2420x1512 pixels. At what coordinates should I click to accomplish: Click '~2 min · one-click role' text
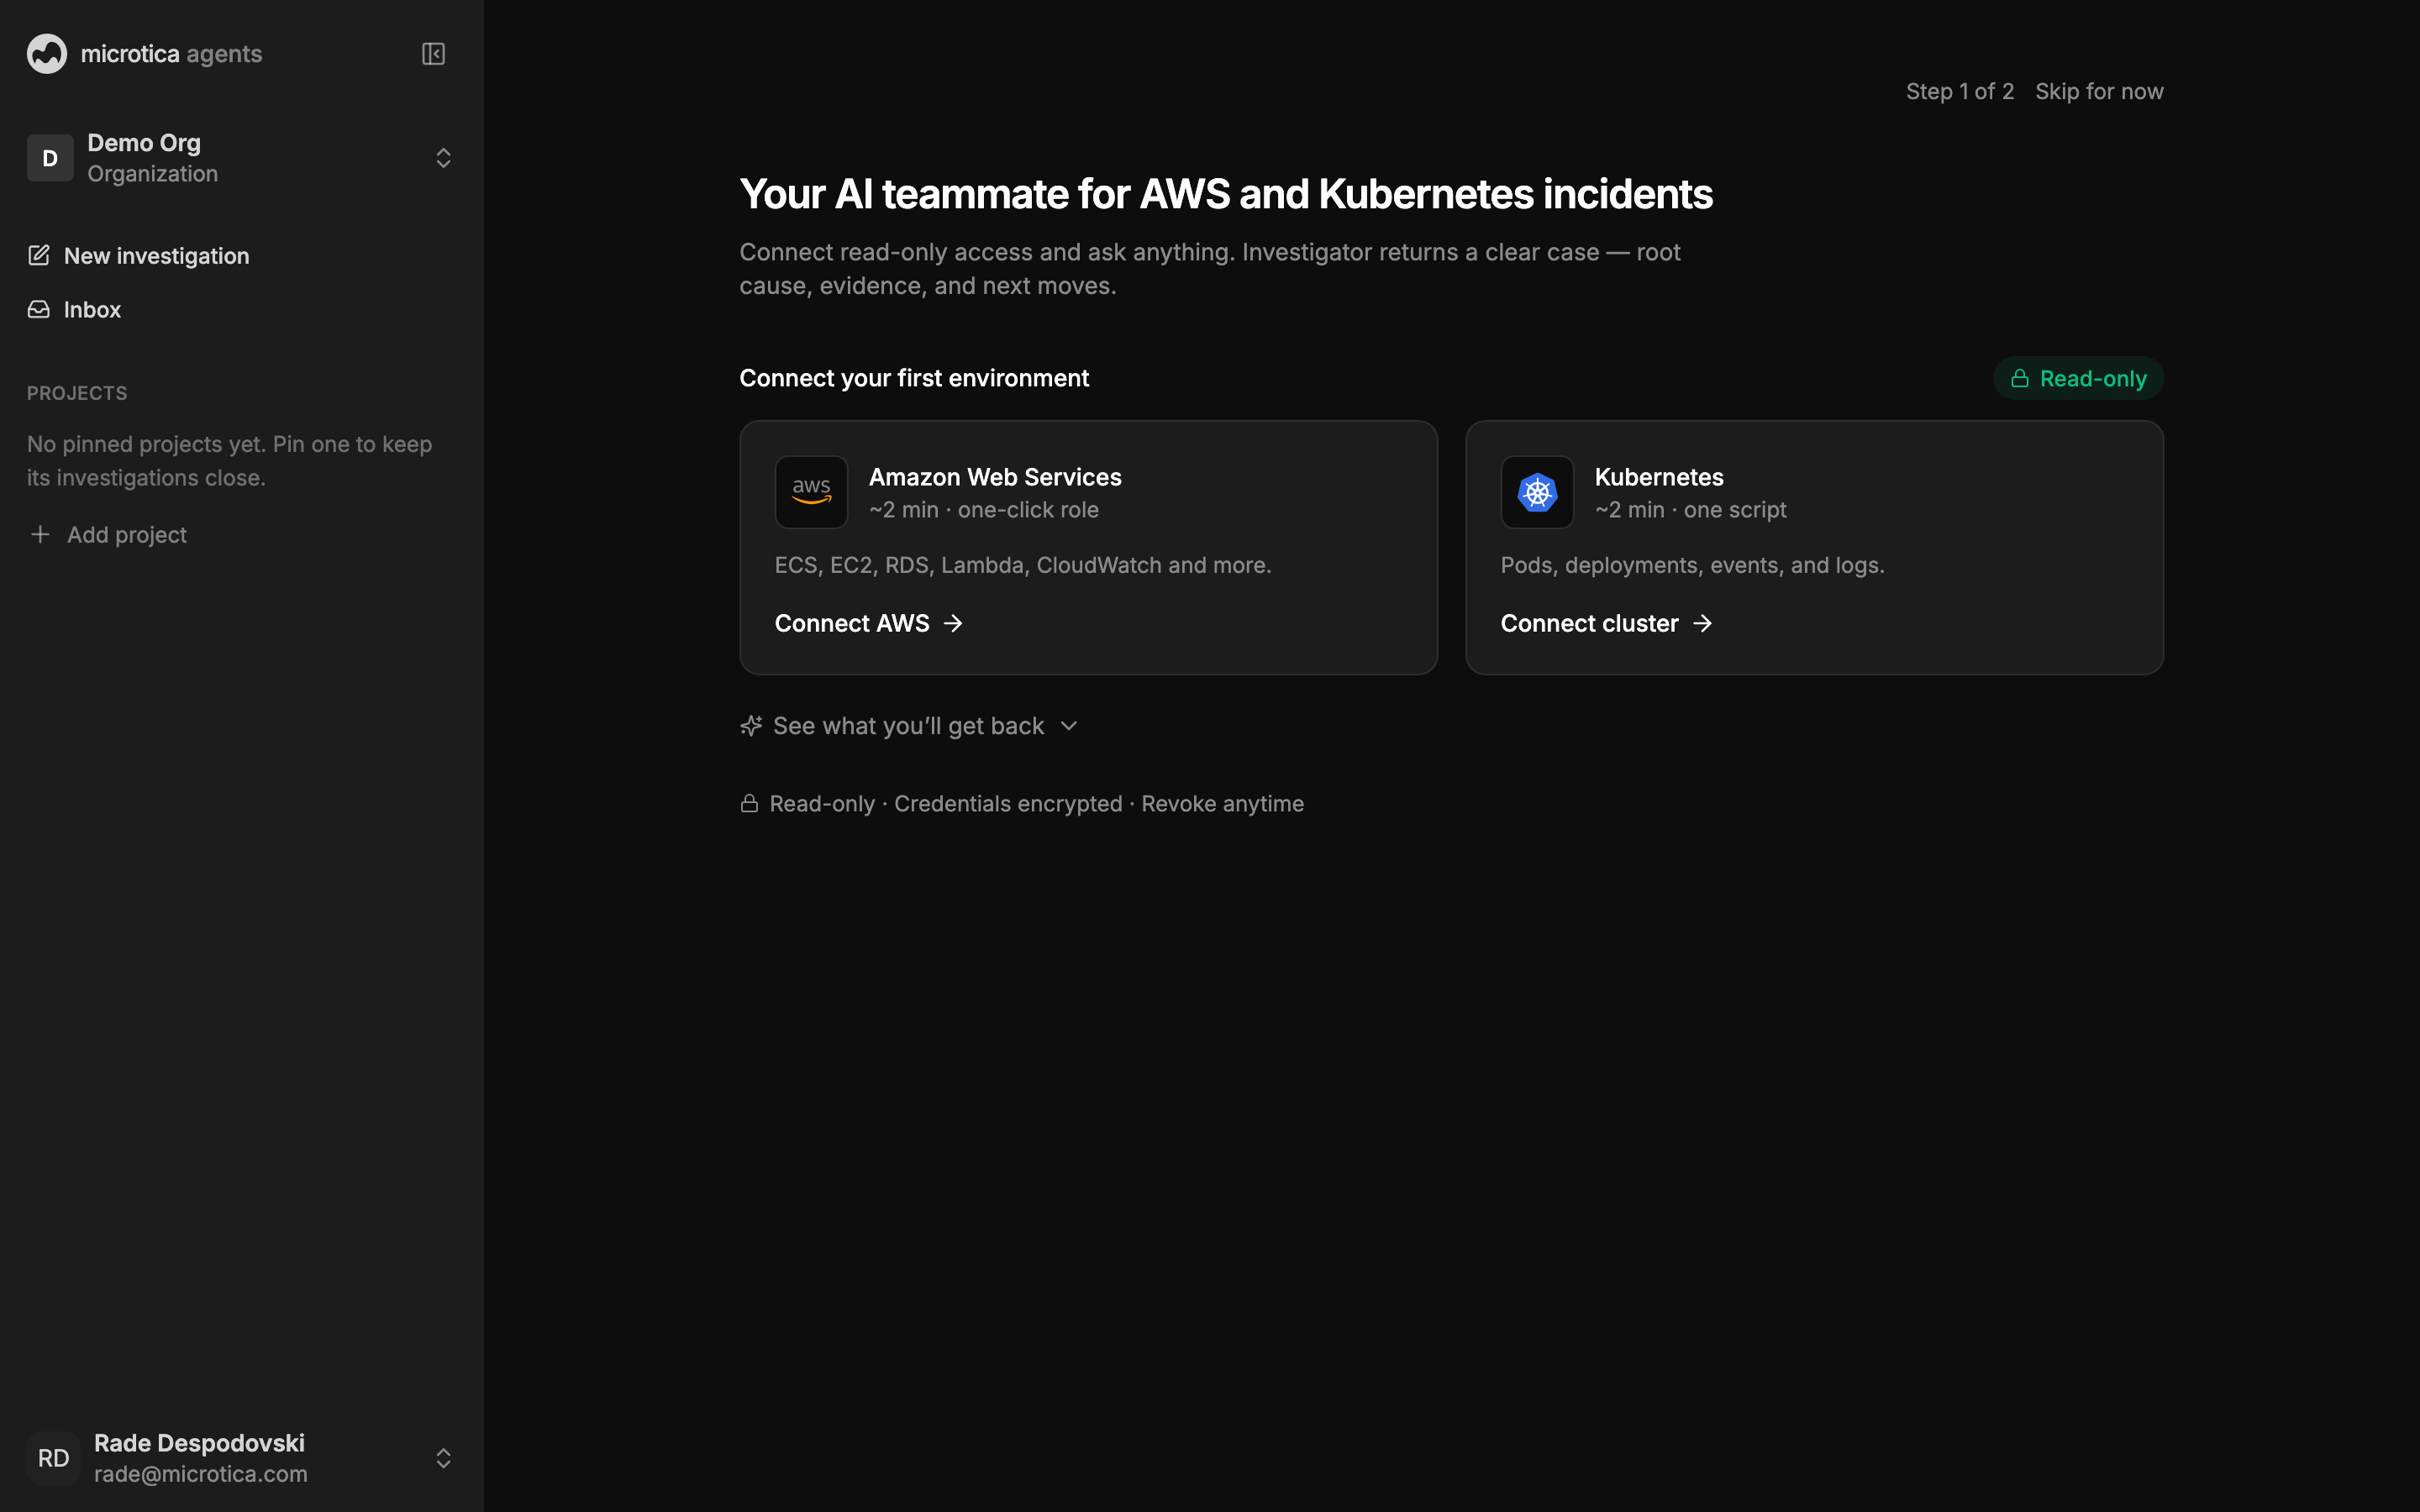pyautogui.click(x=983, y=510)
